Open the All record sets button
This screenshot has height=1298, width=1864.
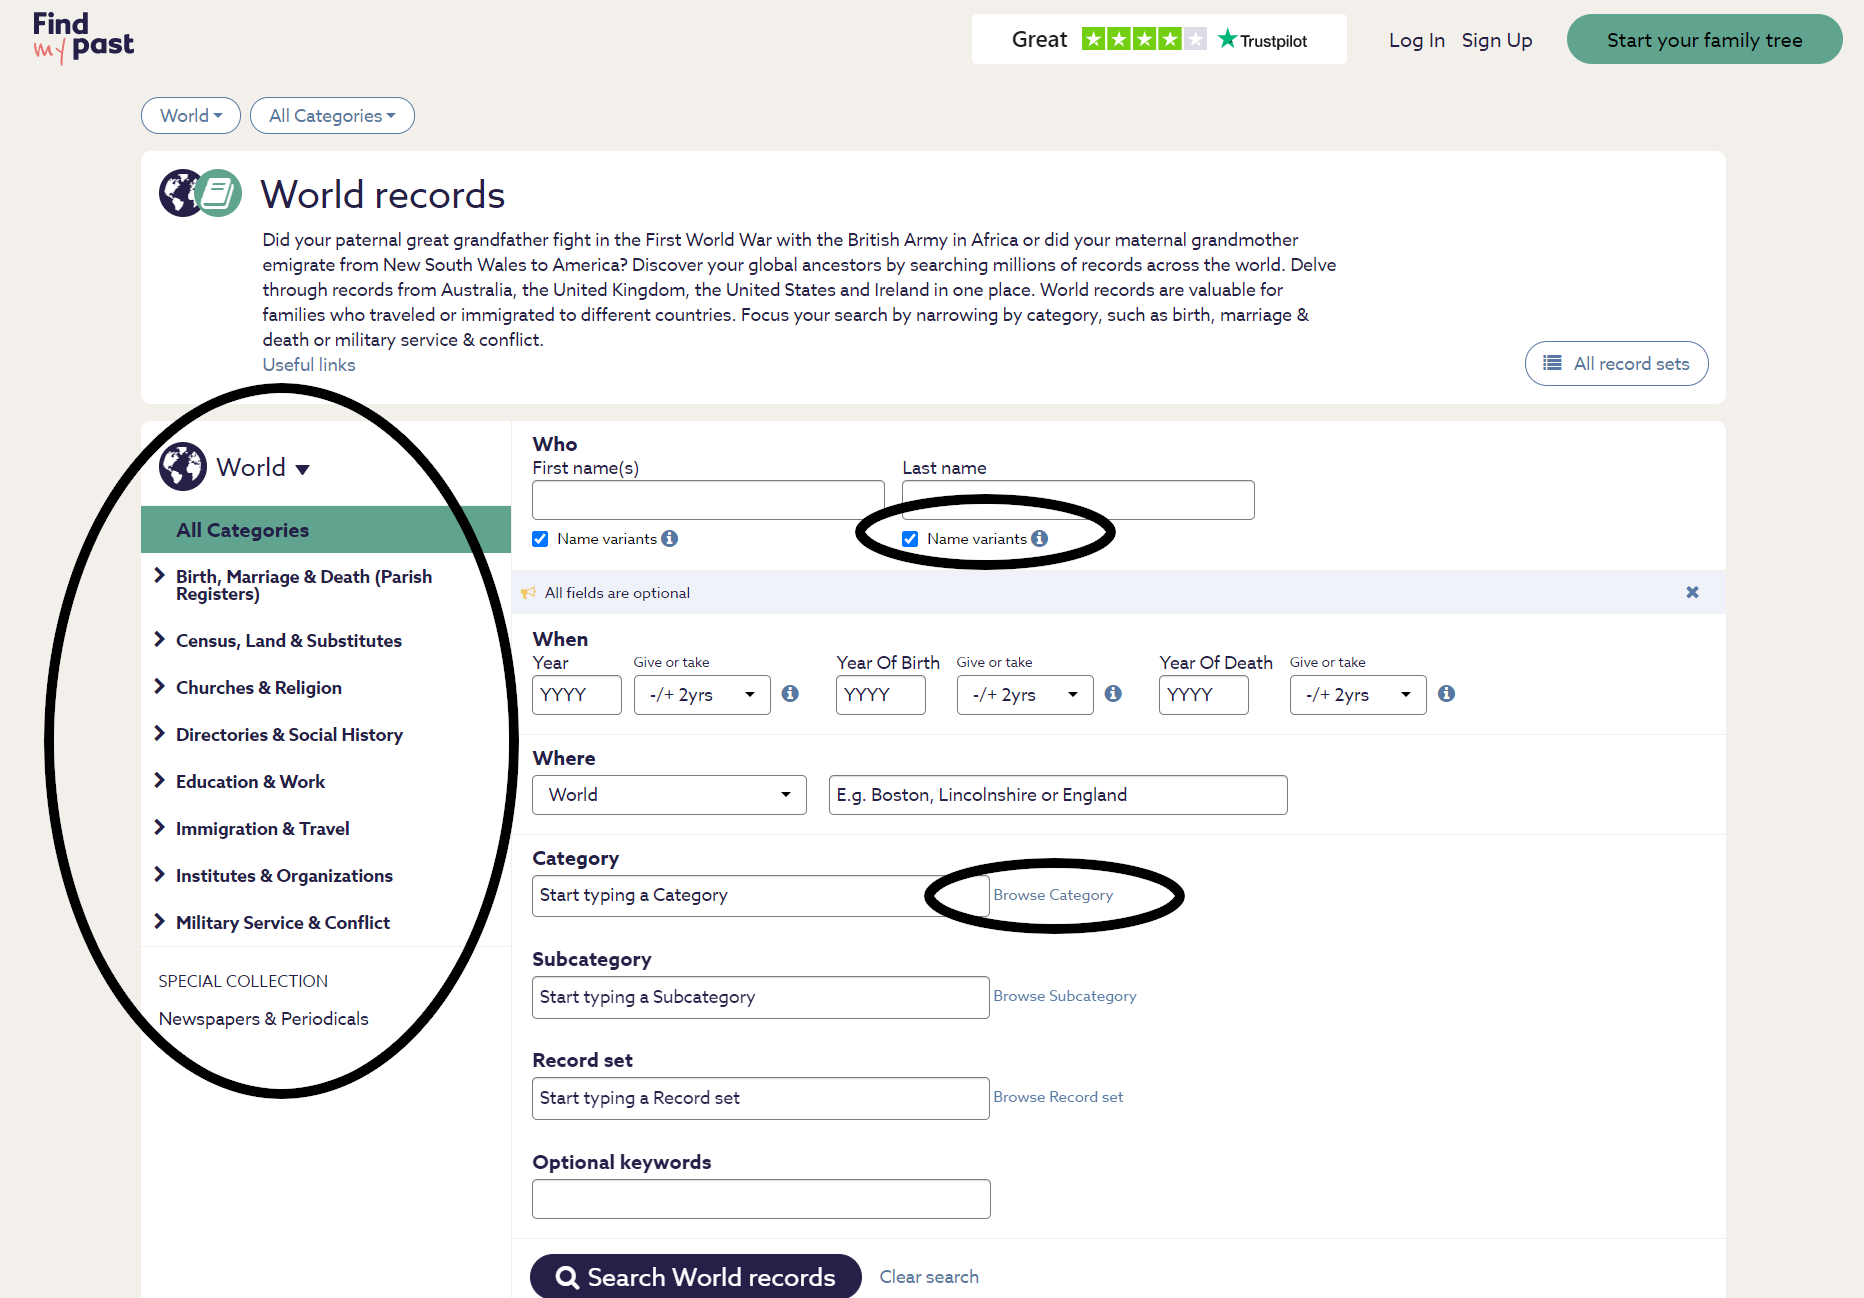1616,364
